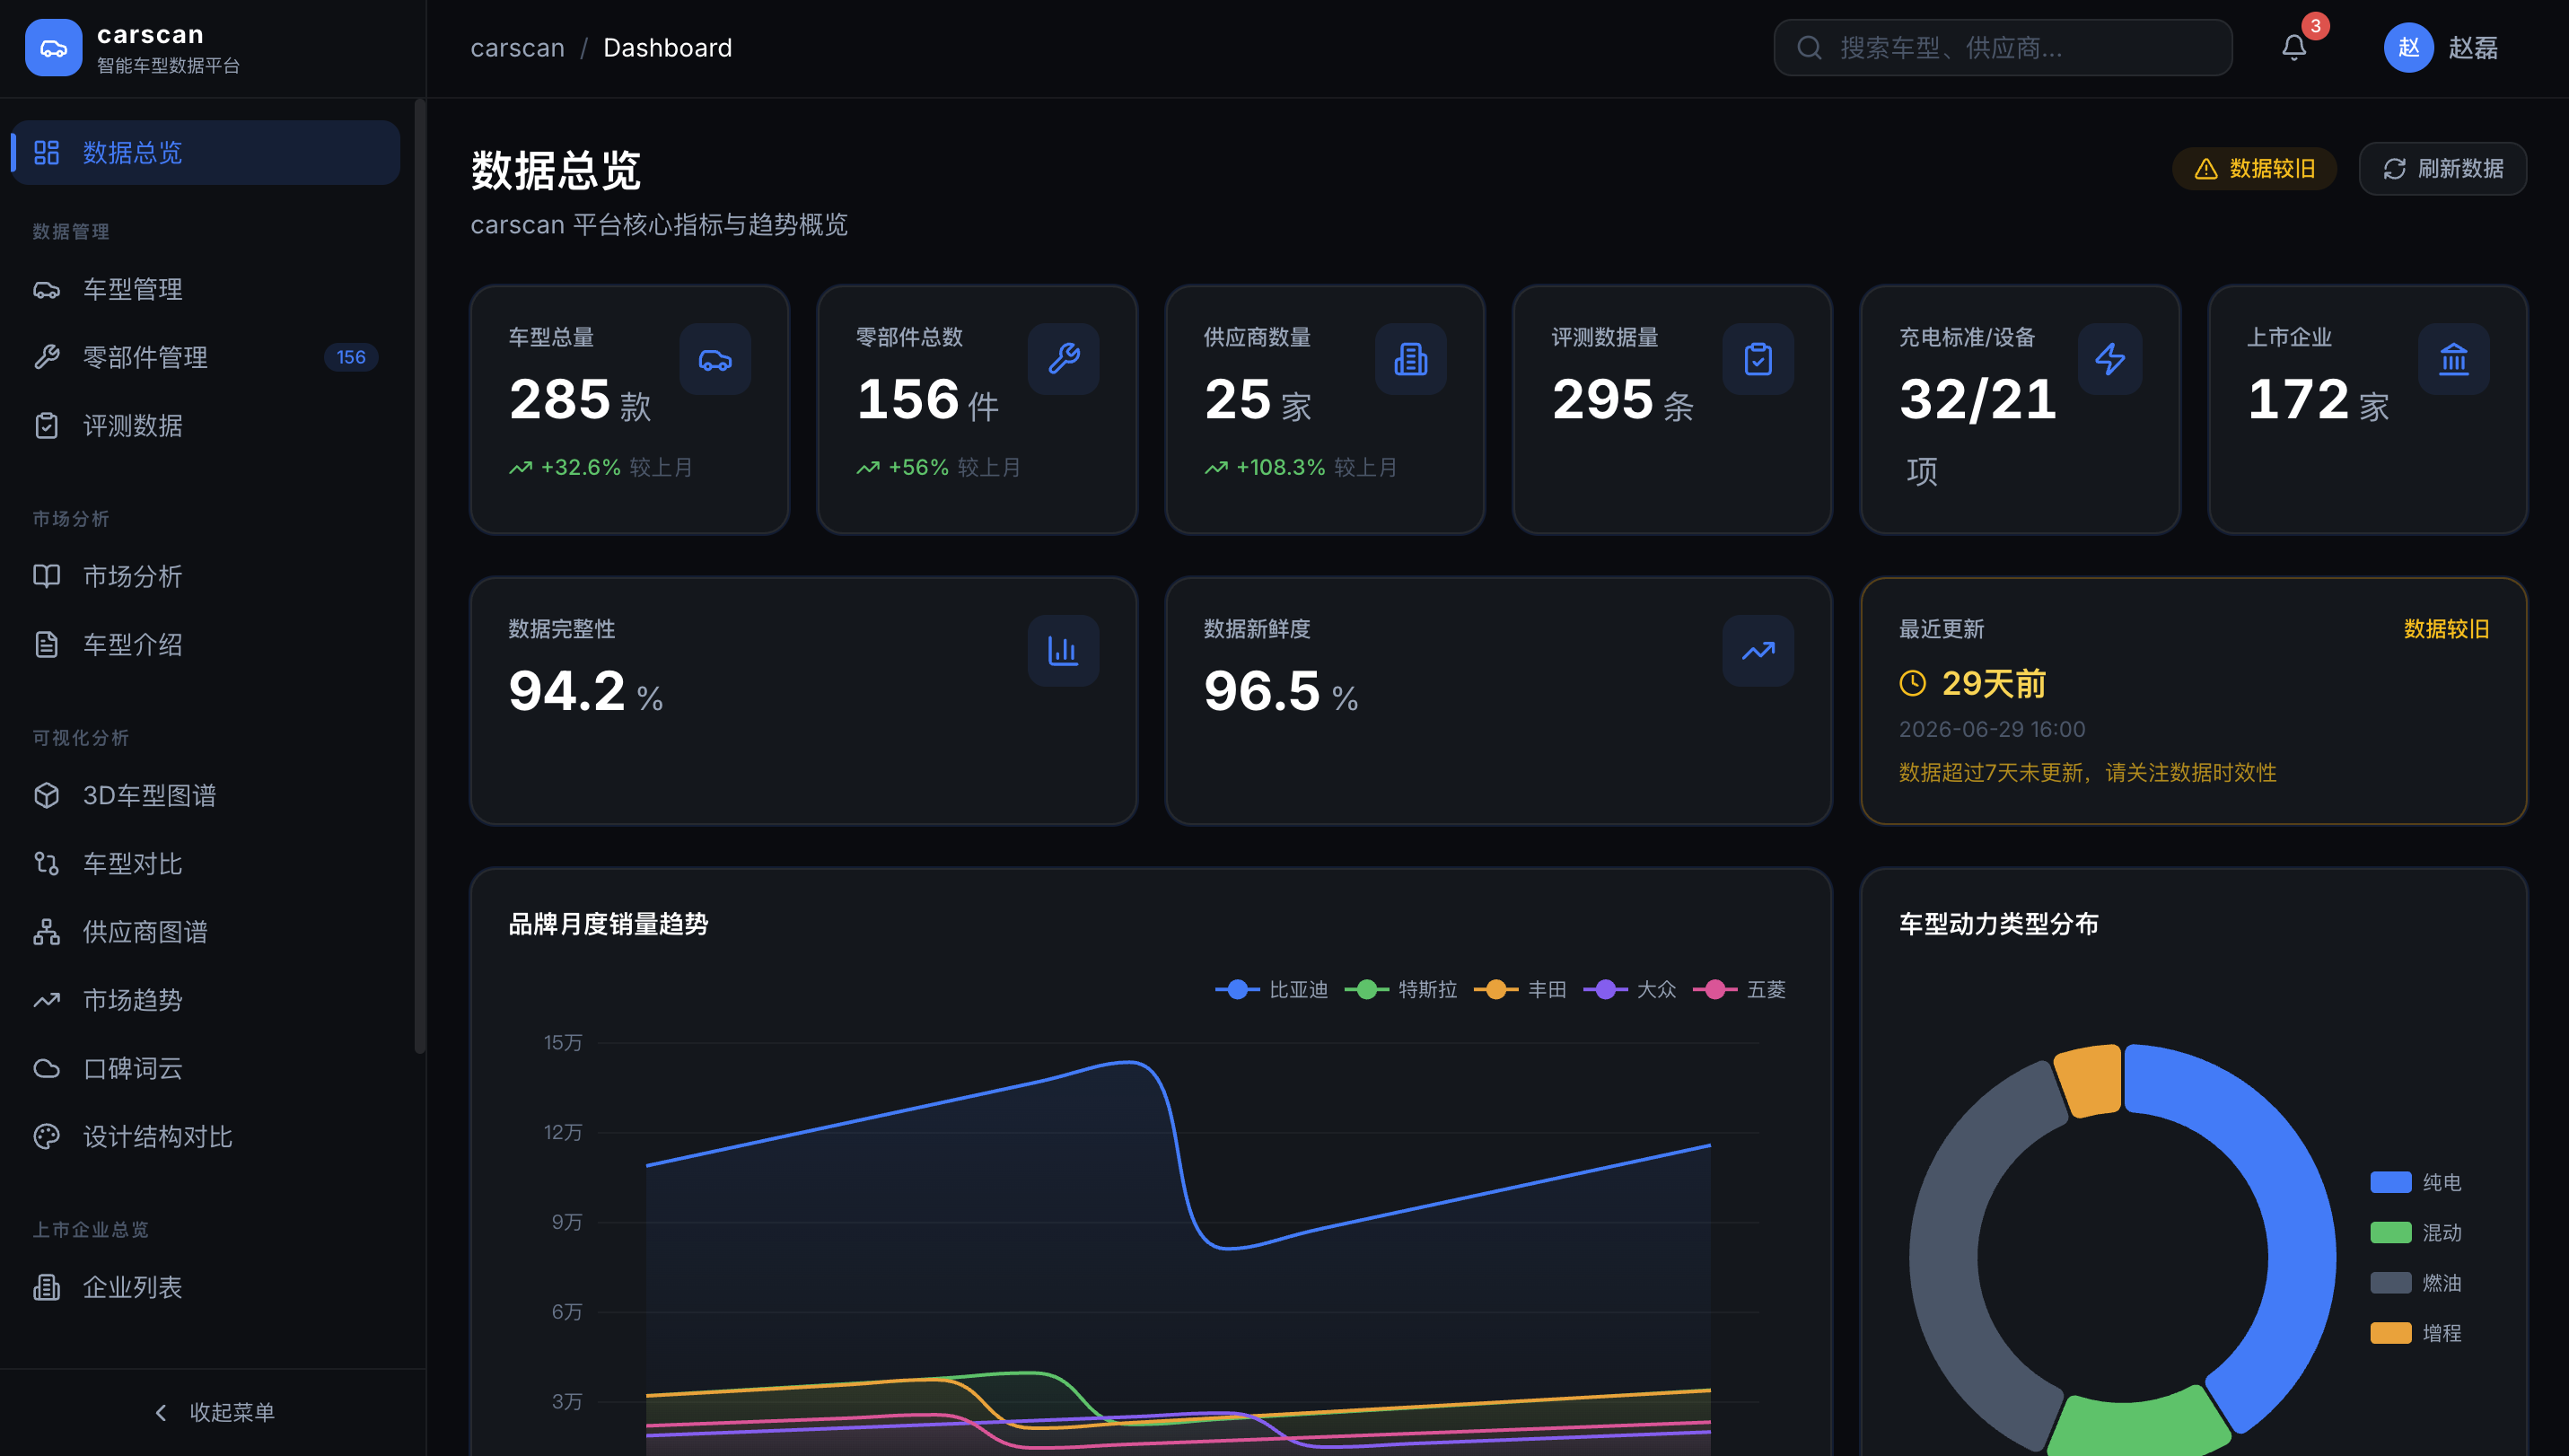Click the 赵 user avatar
Image resolution: width=2569 pixels, height=1456 pixels.
click(2408, 47)
